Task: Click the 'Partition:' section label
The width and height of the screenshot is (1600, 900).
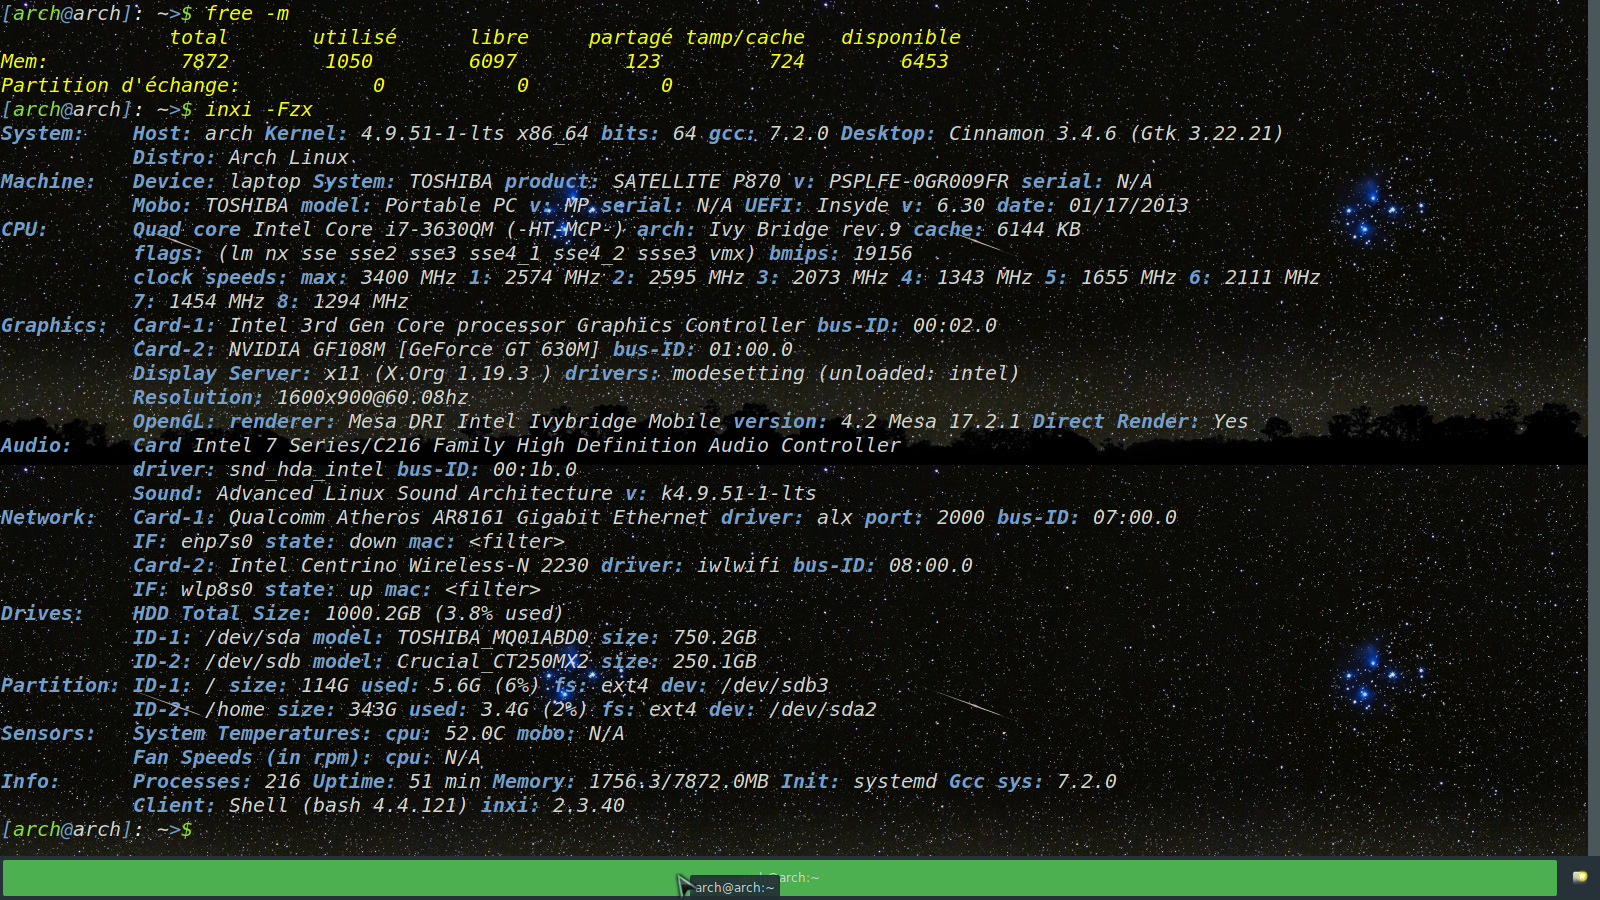Action: [x=60, y=686]
